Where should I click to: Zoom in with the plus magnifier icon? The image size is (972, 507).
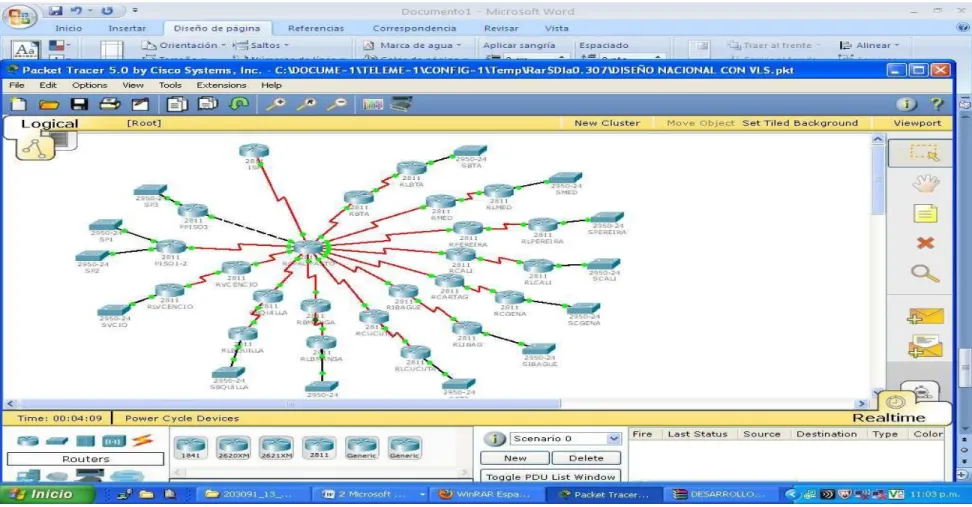pos(276,104)
